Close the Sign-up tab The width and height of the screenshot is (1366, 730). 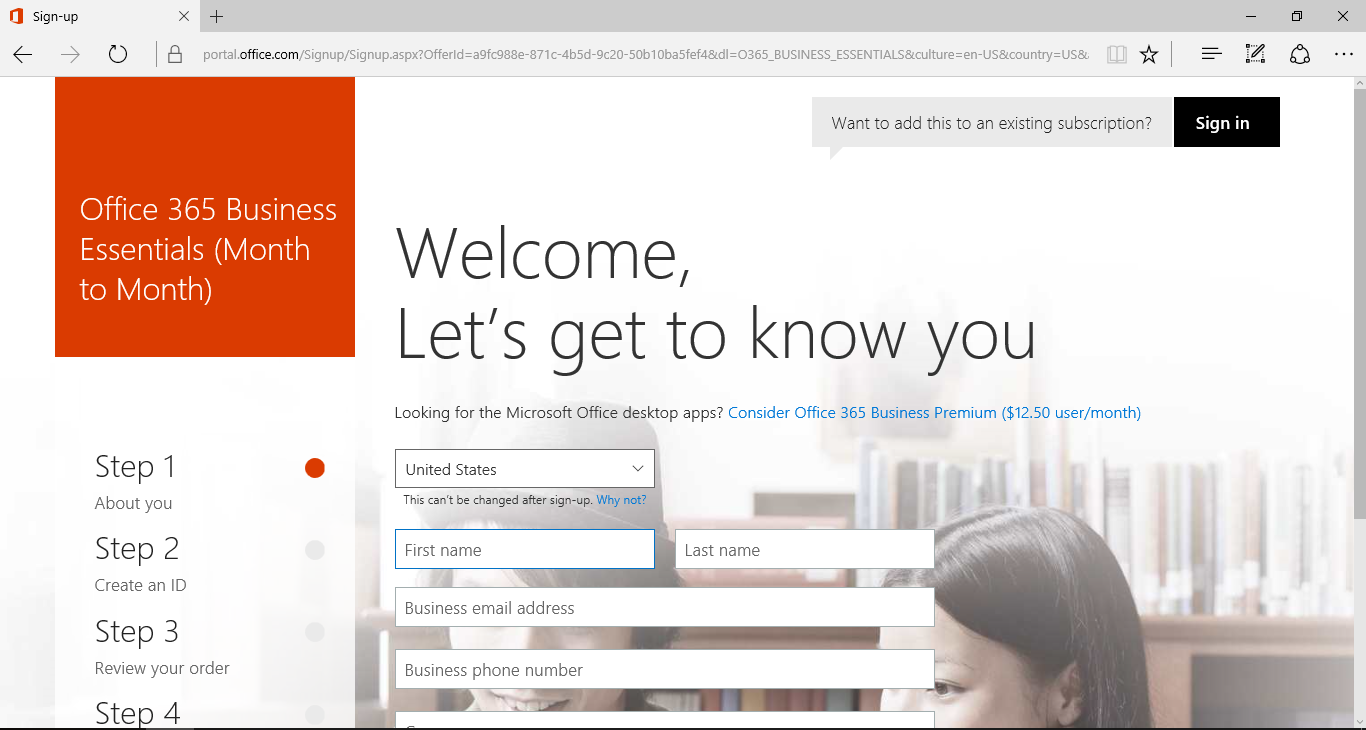(x=184, y=16)
